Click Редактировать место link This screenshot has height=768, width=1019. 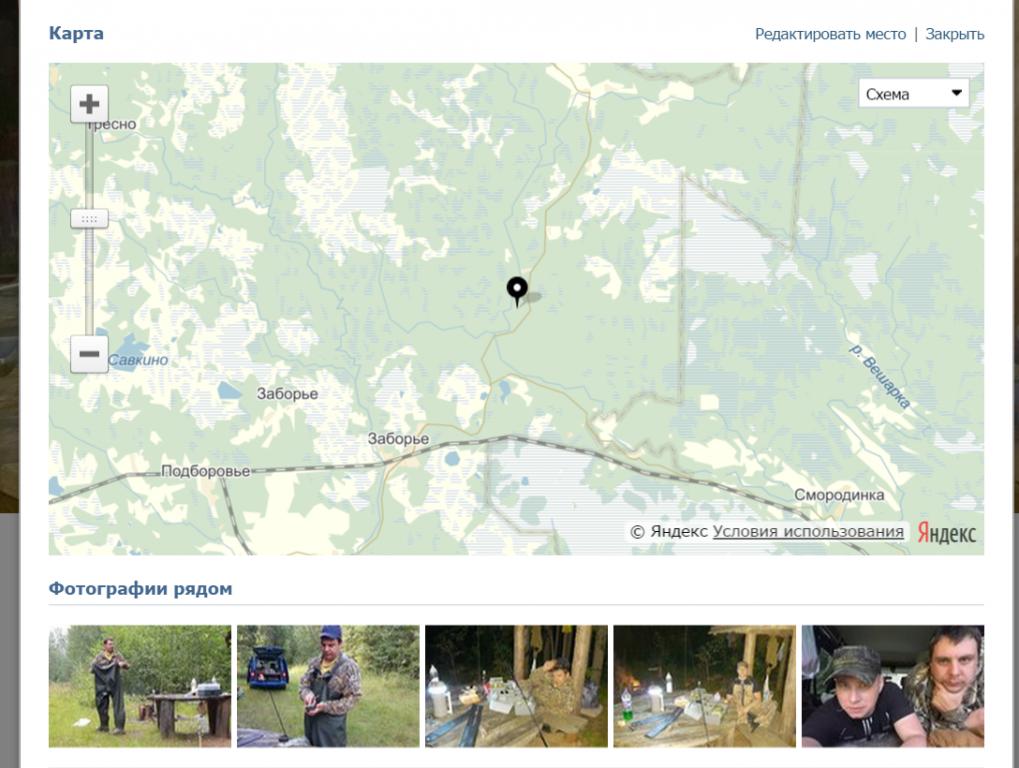pos(830,34)
